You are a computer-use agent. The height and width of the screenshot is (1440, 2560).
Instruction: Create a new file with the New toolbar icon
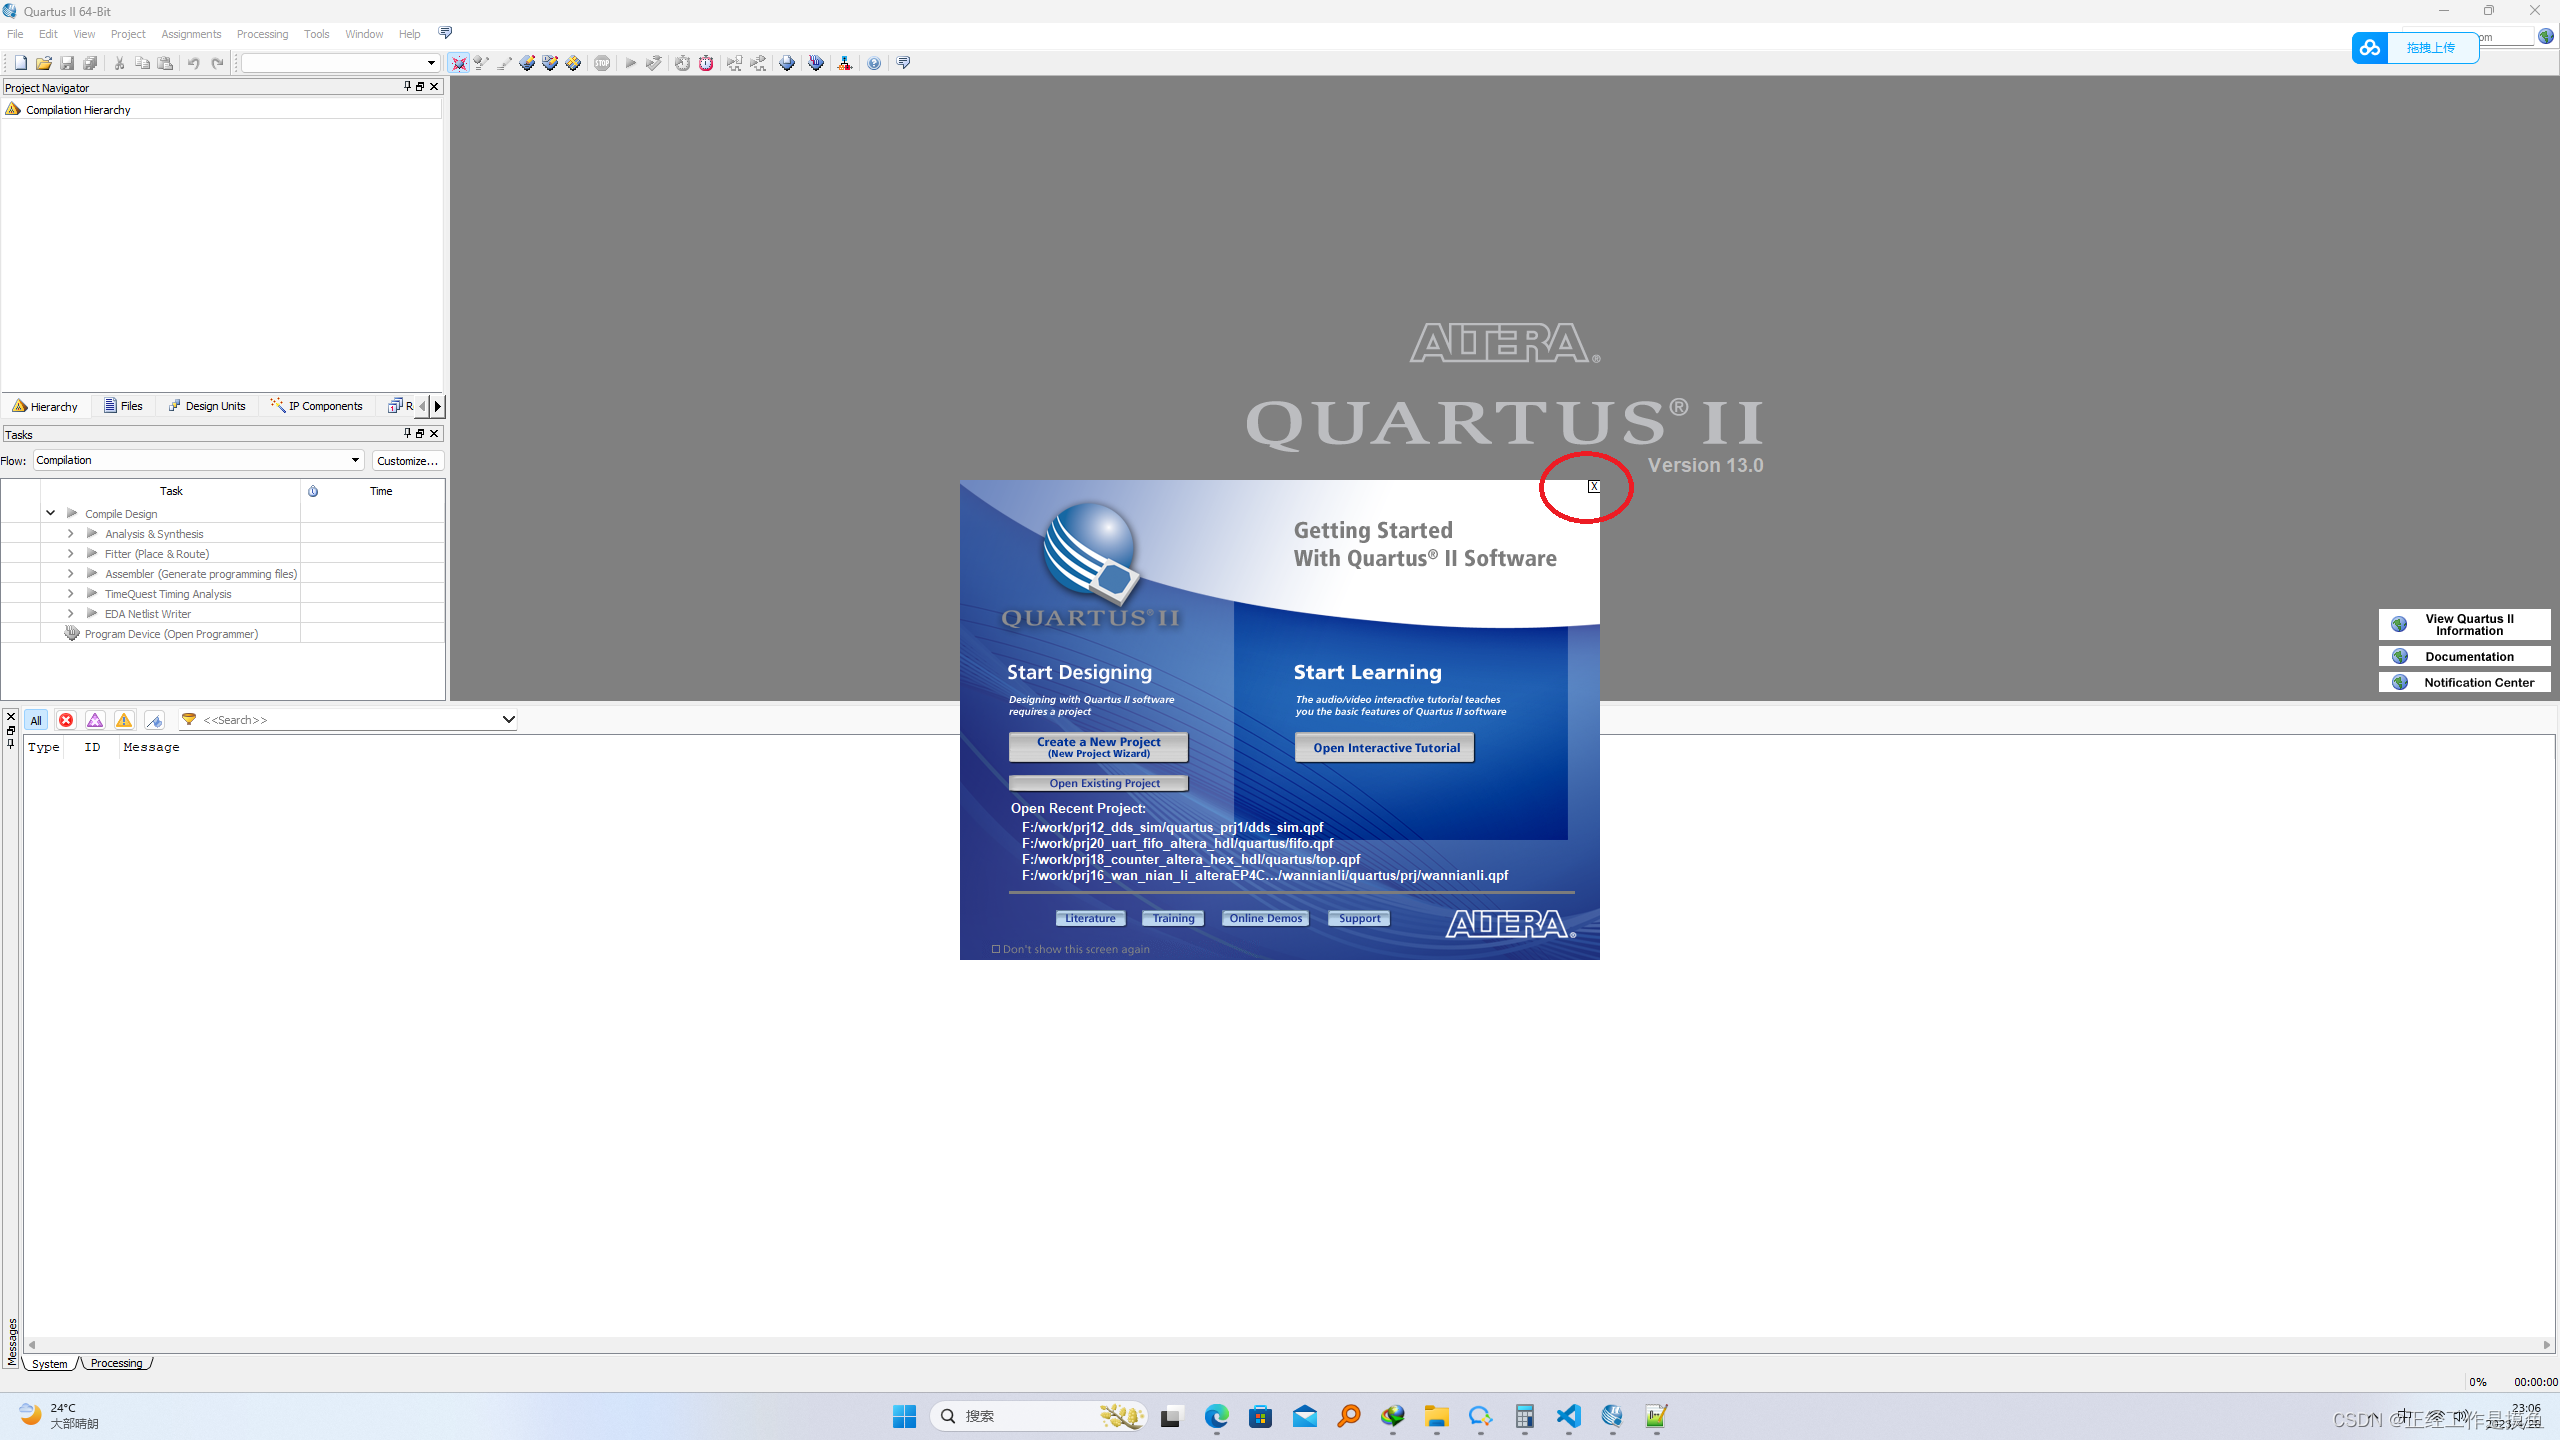tap(19, 62)
